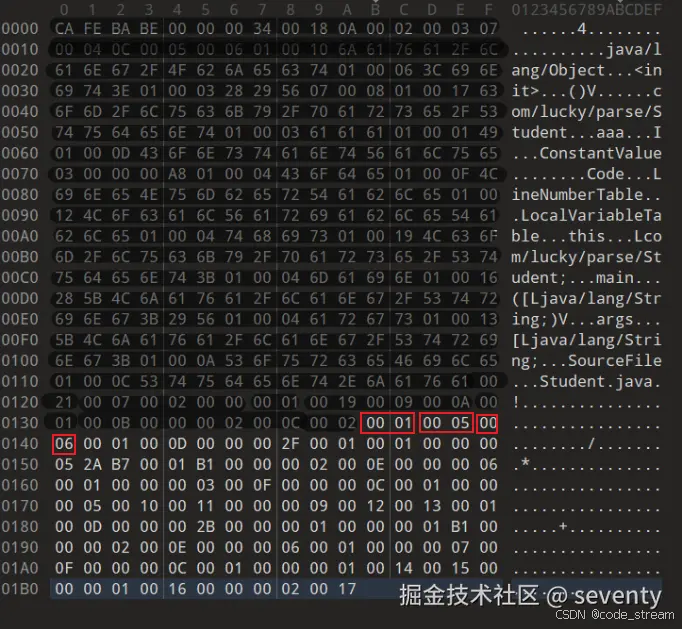Click byte B7 in row 0150
This screenshot has height=629, width=682.
point(120,465)
